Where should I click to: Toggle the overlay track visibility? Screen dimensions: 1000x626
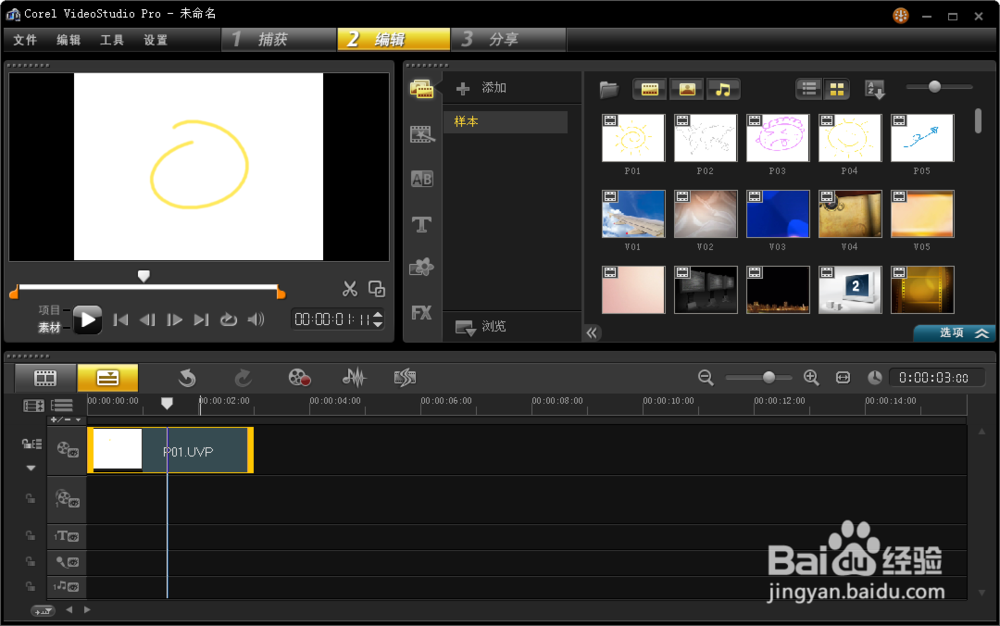(67, 499)
